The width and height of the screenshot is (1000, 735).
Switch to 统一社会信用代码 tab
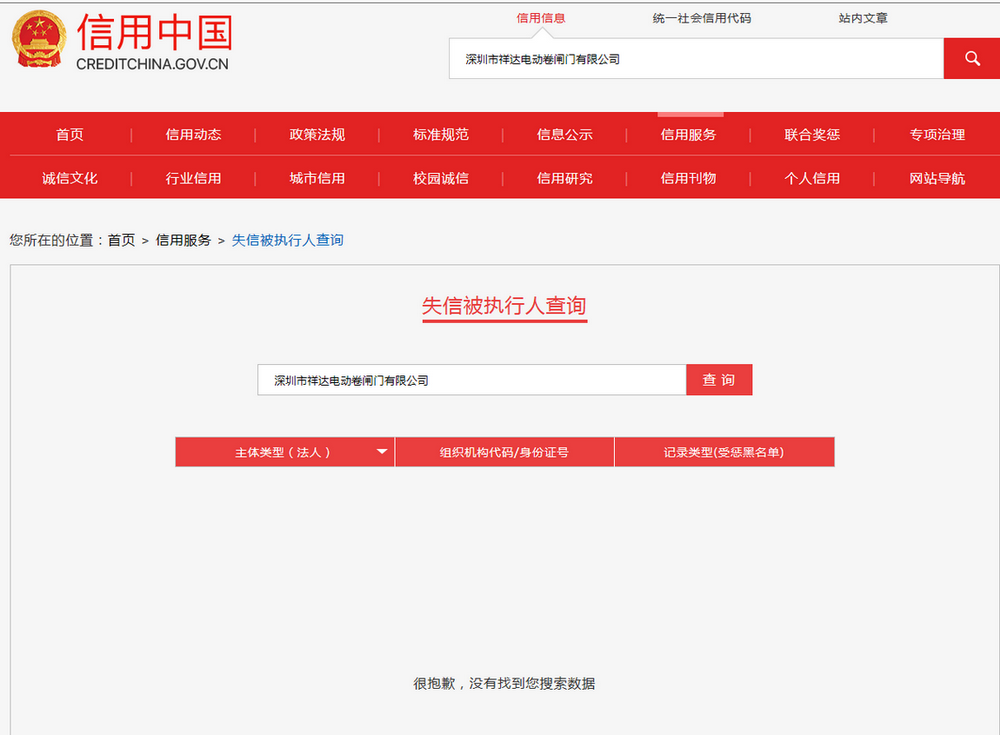(x=701, y=18)
